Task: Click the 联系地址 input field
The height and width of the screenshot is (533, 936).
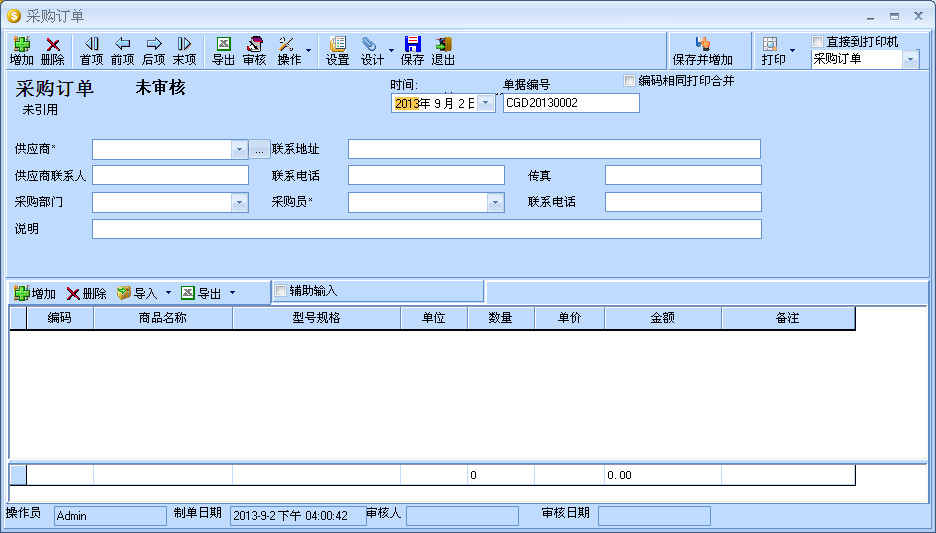Action: pyautogui.click(x=555, y=149)
